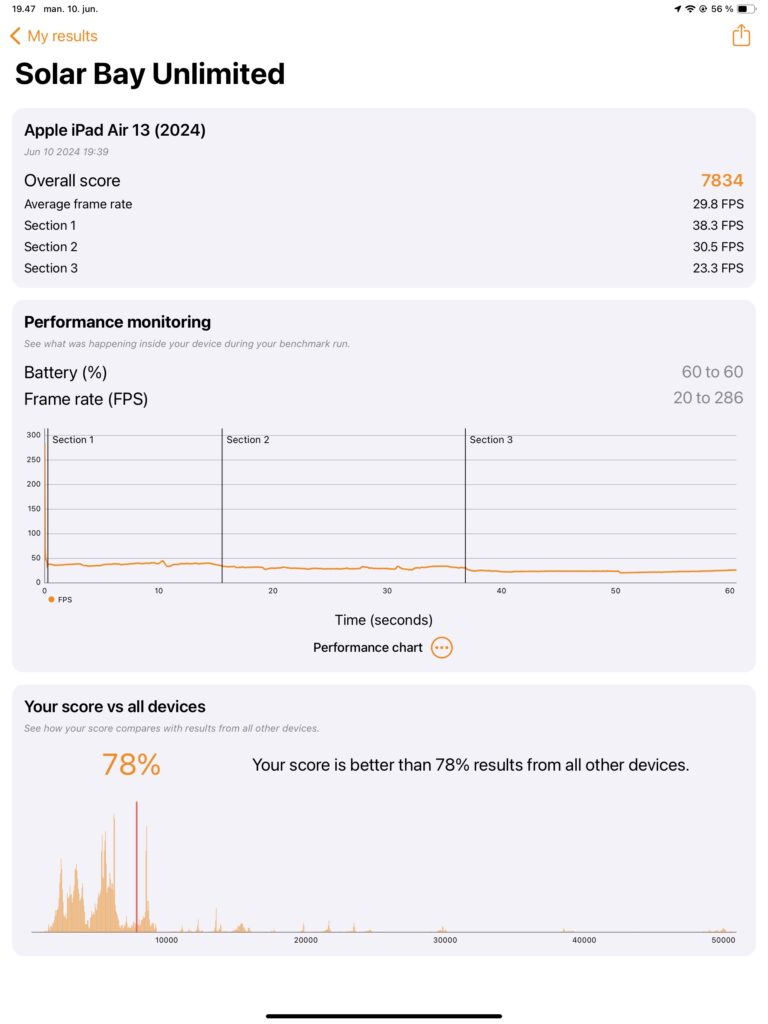The width and height of the screenshot is (768, 1024).
Task: Tap the location arrow status icon
Action: (678, 9)
